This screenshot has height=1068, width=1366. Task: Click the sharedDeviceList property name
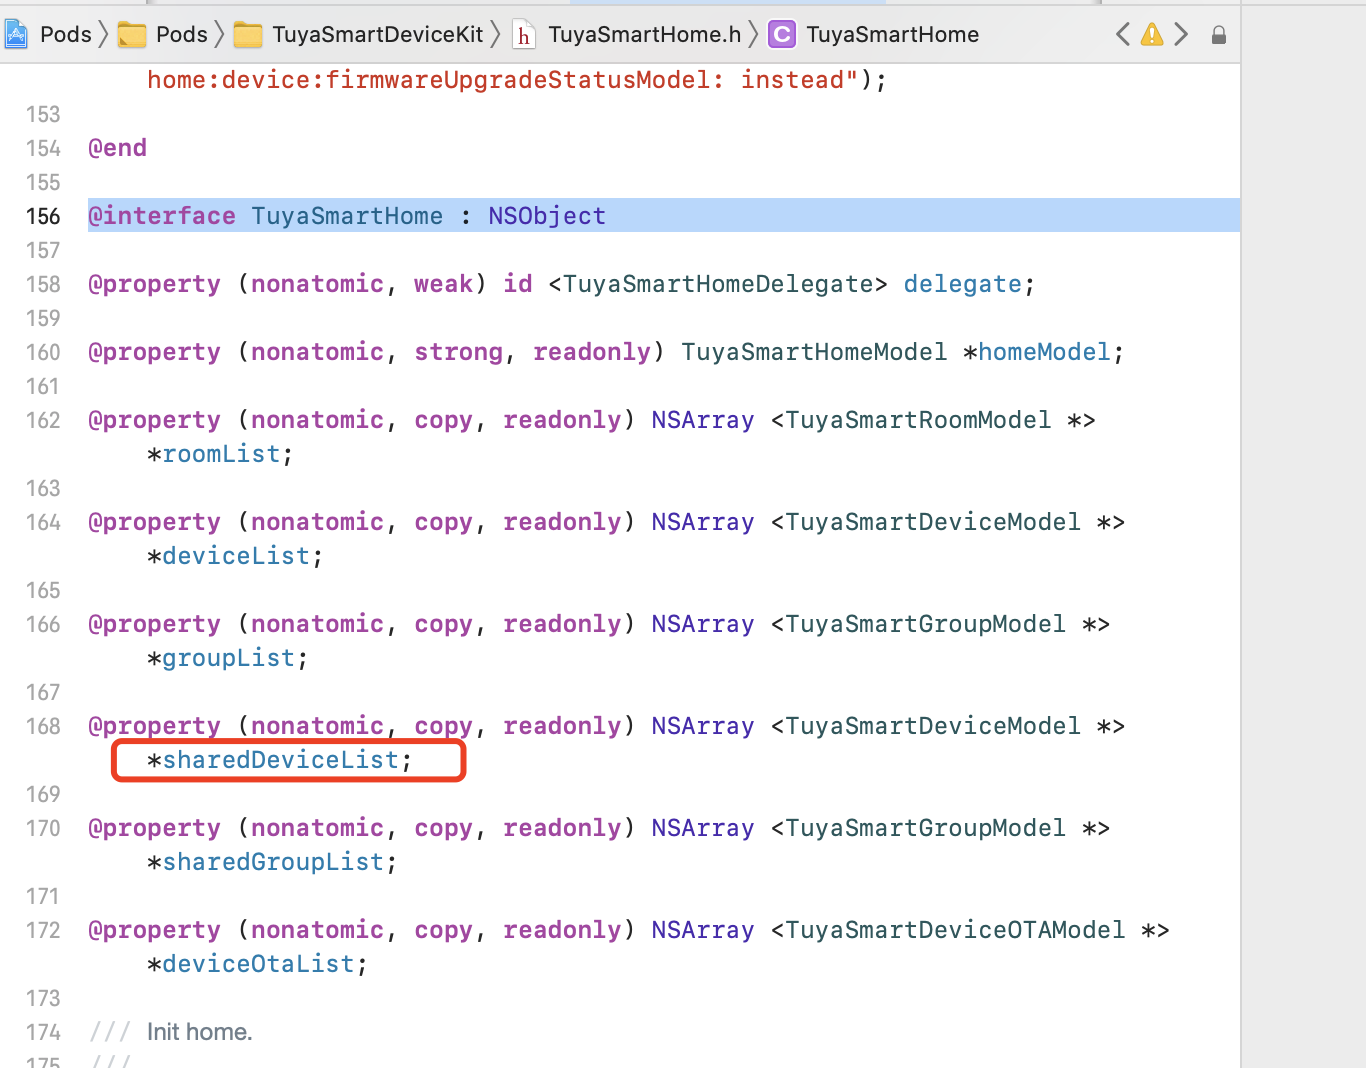tap(281, 760)
